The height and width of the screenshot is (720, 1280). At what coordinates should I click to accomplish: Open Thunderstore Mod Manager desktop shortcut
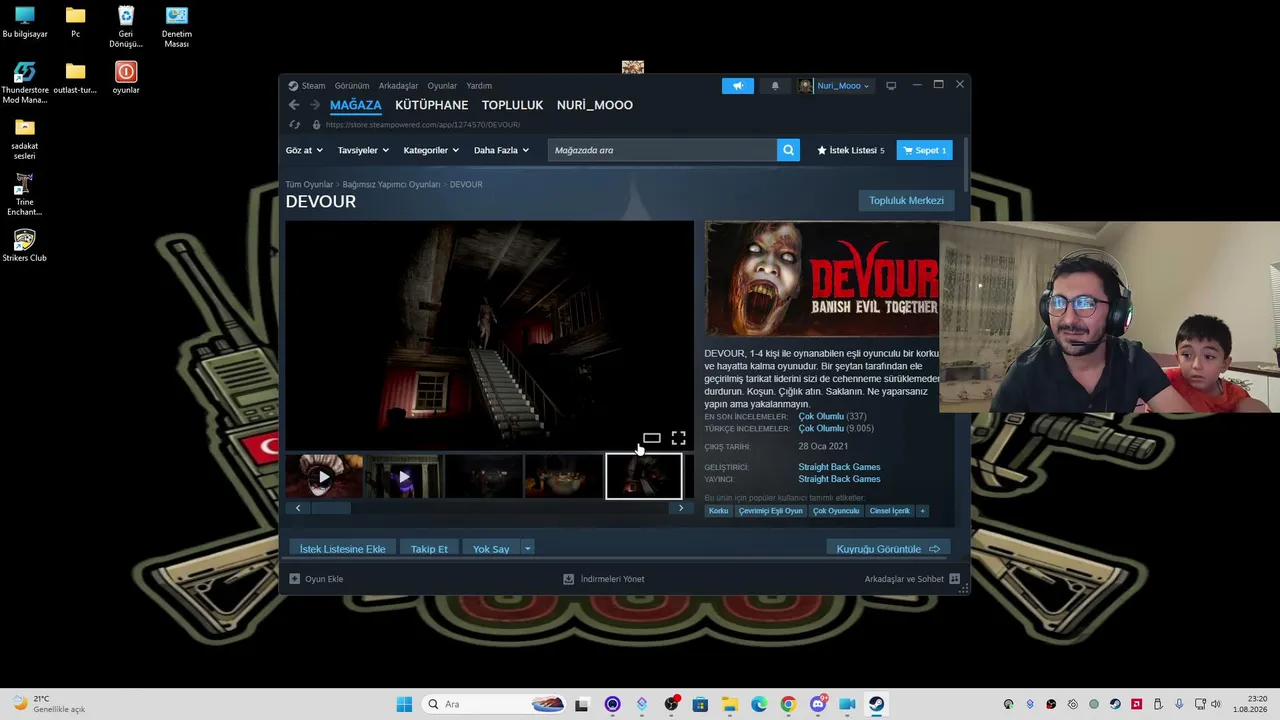coord(25,83)
